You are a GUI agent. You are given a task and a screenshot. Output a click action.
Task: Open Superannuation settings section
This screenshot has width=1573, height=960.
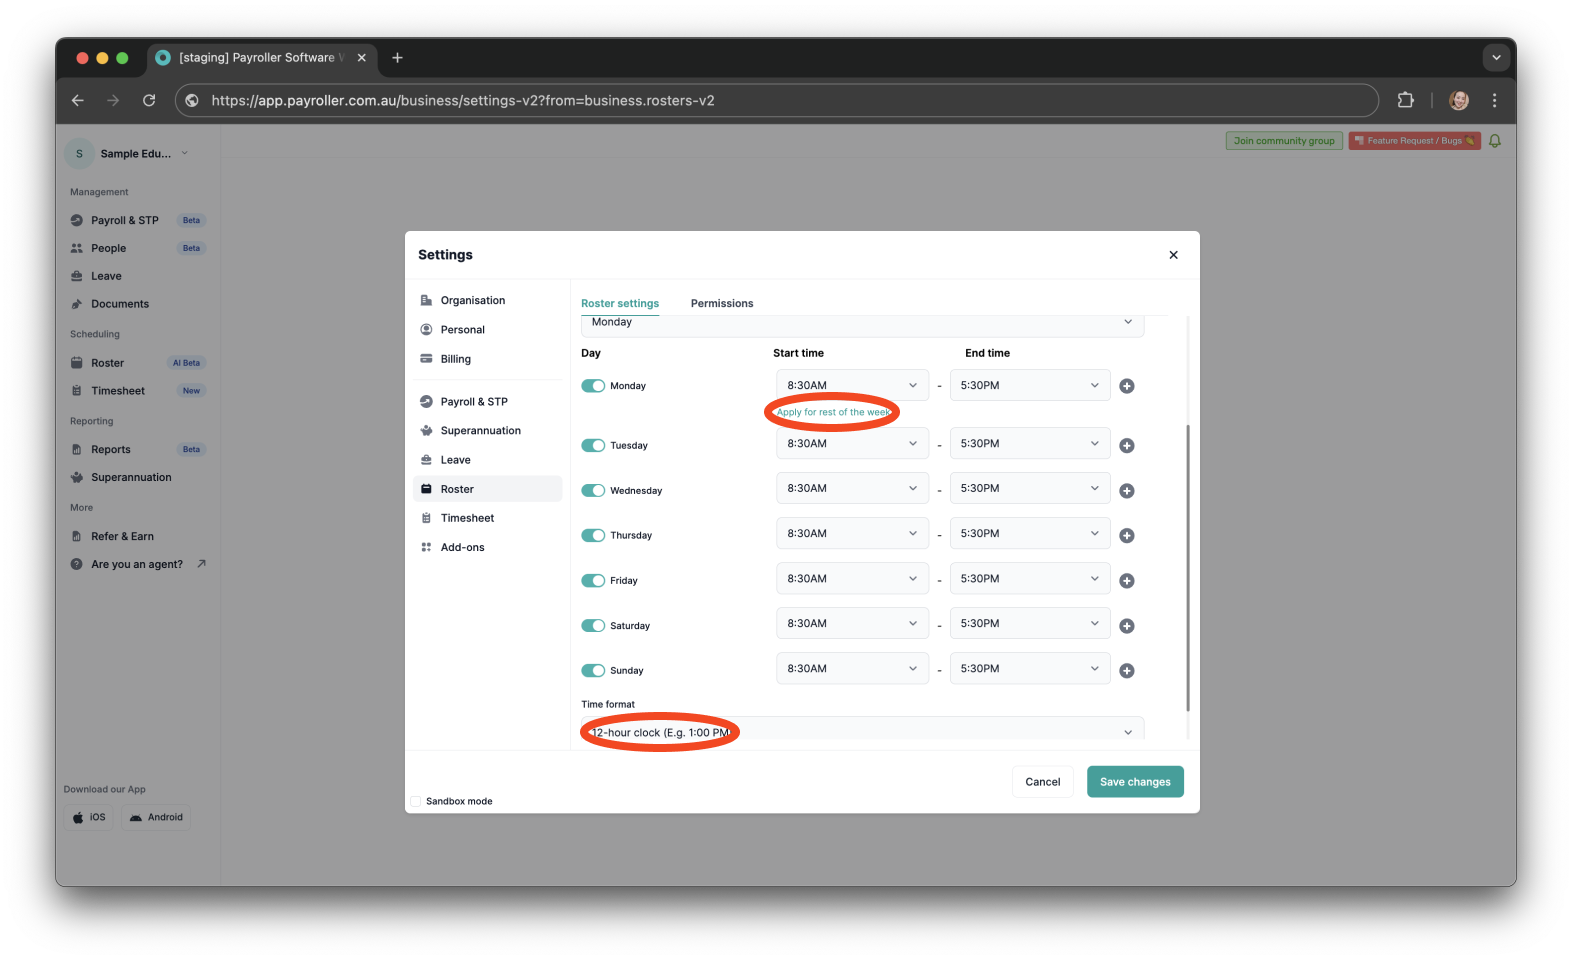(x=488, y=431)
